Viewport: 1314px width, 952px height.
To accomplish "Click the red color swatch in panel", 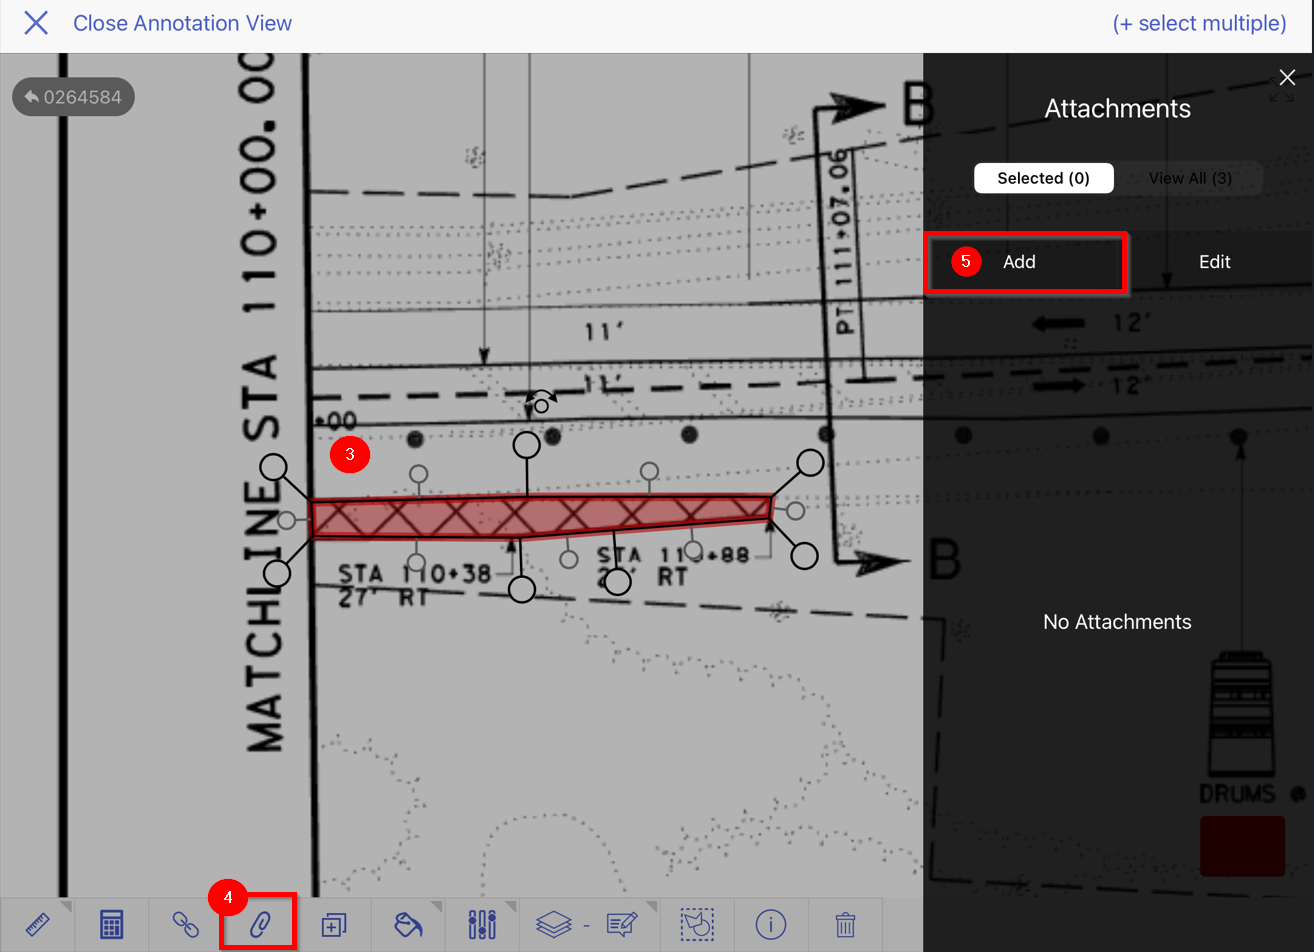I will [x=1242, y=845].
